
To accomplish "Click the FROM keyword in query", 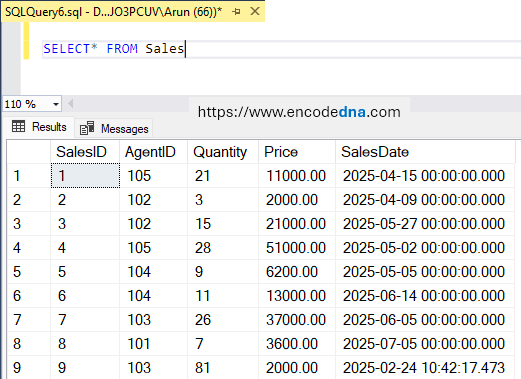I will pos(122,49).
